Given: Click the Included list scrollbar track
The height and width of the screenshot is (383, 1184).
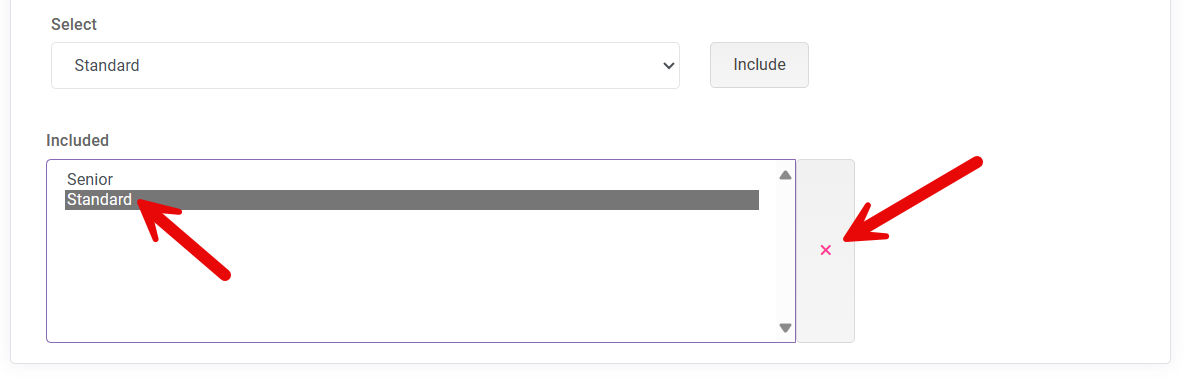Looking at the screenshot, I should [x=785, y=252].
